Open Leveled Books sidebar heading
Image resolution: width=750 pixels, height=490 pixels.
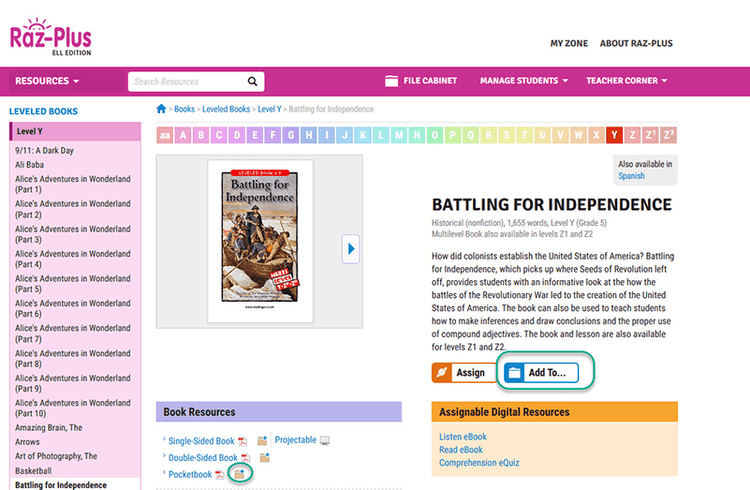44,111
